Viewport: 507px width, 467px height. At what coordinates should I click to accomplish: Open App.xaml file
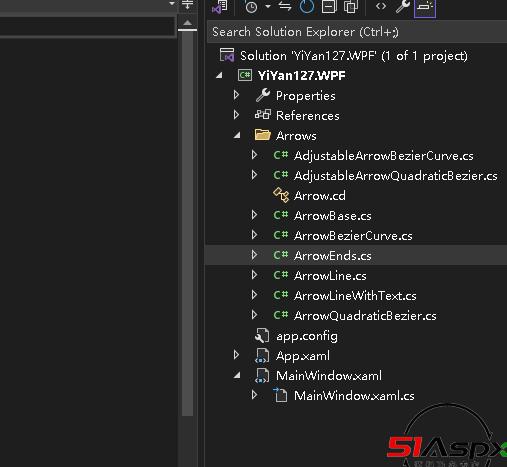tap(303, 356)
